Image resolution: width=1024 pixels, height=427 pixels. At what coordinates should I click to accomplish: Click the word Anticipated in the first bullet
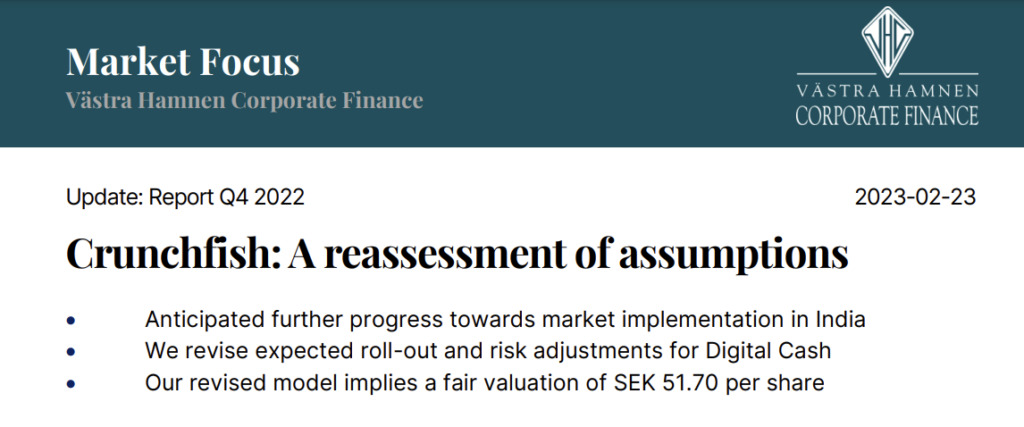[198, 321]
